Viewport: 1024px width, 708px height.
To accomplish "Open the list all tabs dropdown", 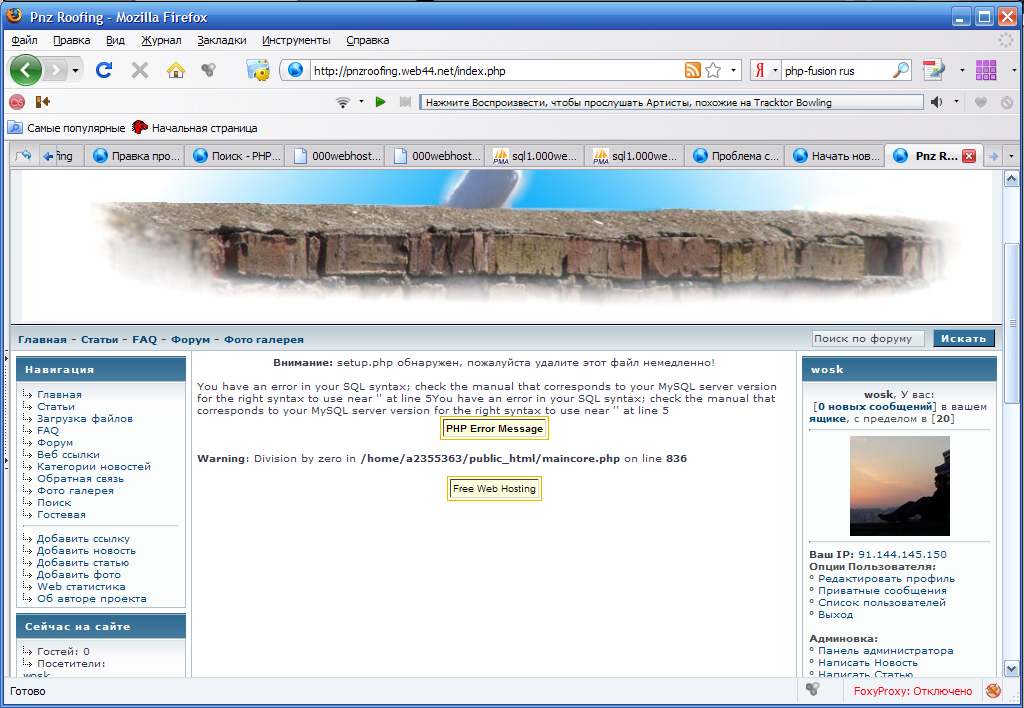I will point(1011,156).
